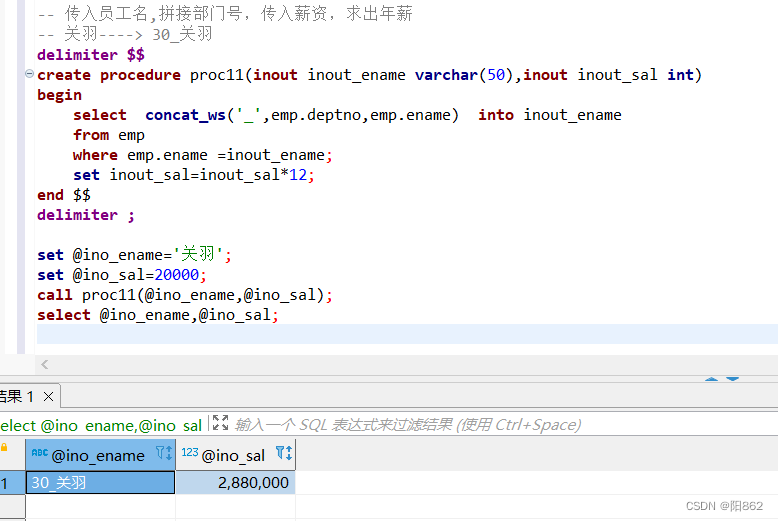Viewport: 778px width, 521px height.
Task: Click the up arrow above the results panel
Action: [x=711, y=380]
